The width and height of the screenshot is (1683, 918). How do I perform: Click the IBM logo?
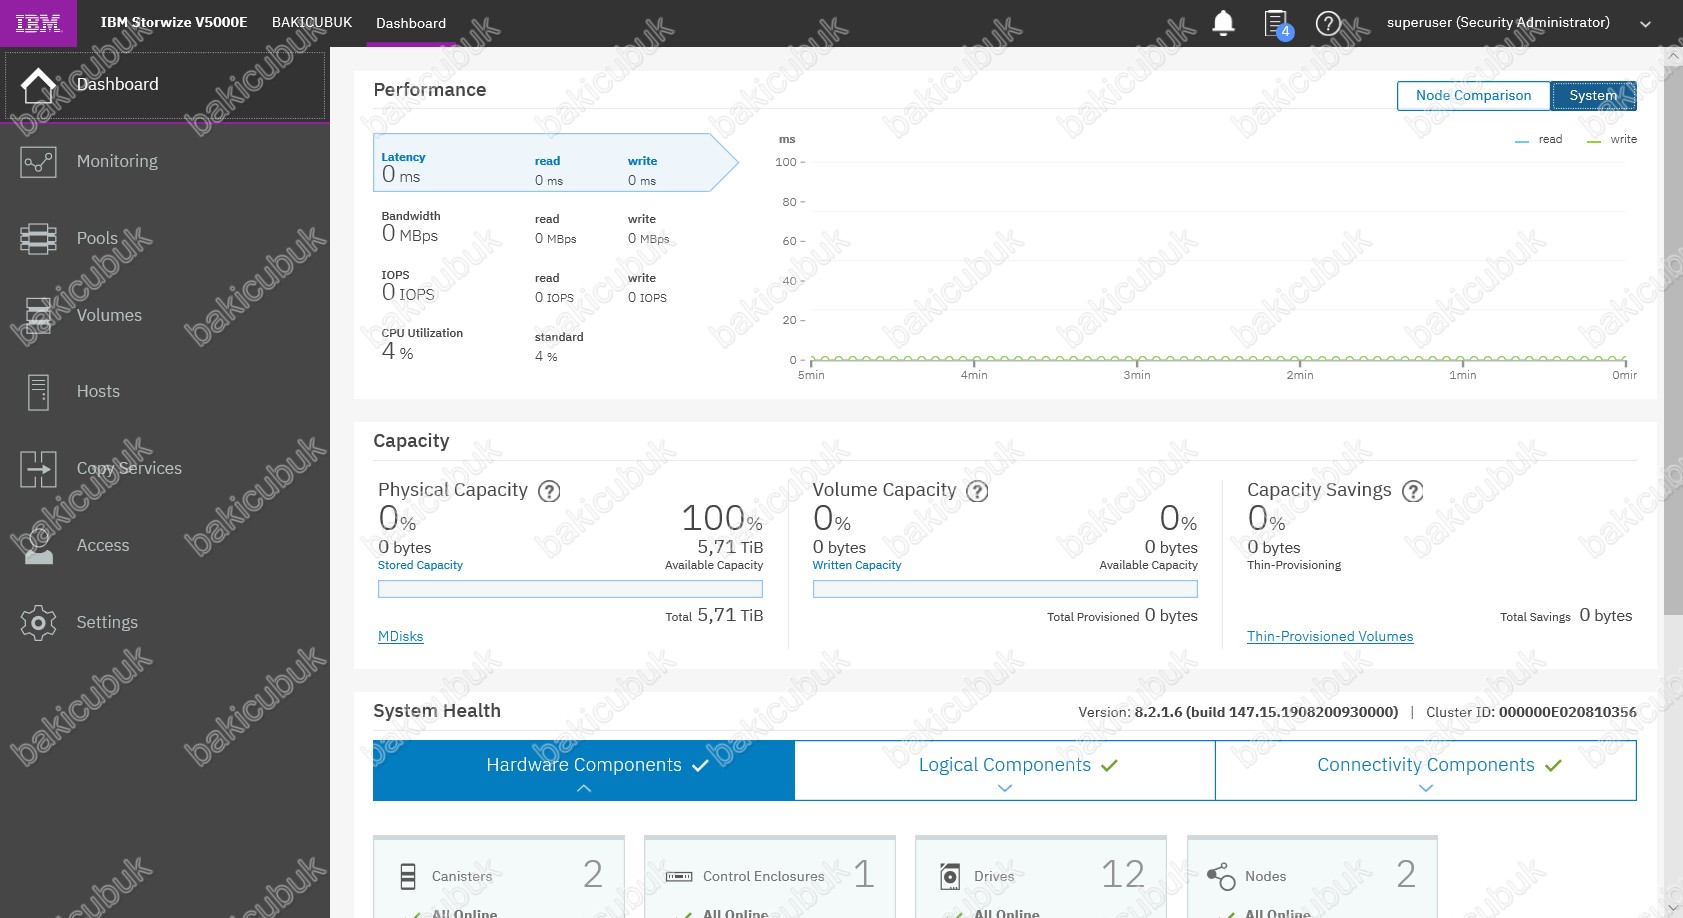[38, 23]
